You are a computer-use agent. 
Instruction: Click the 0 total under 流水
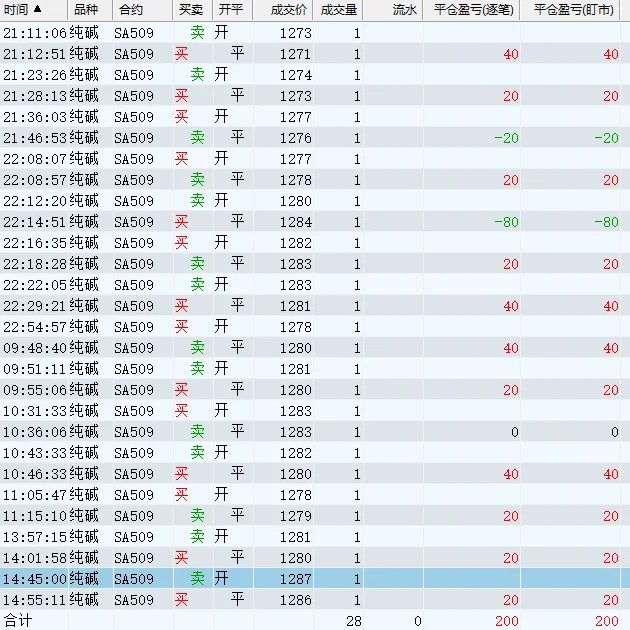(x=418, y=621)
